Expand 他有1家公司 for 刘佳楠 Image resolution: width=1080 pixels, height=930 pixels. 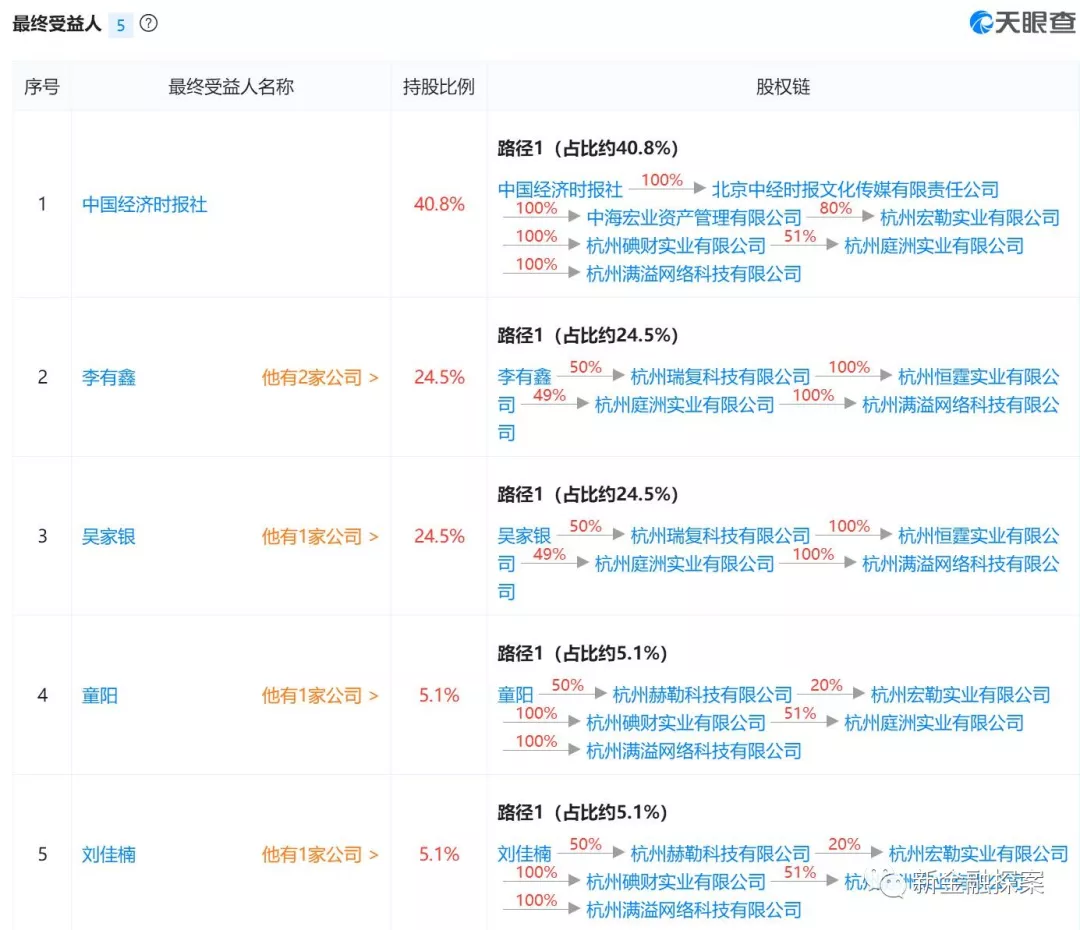[x=320, y=855]
